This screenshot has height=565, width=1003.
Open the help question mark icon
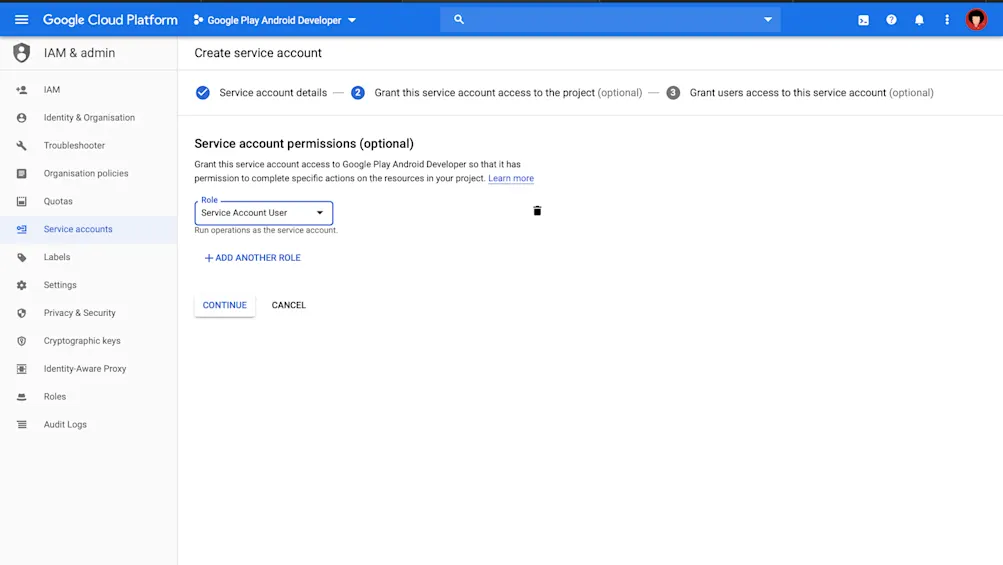[891, 20]
